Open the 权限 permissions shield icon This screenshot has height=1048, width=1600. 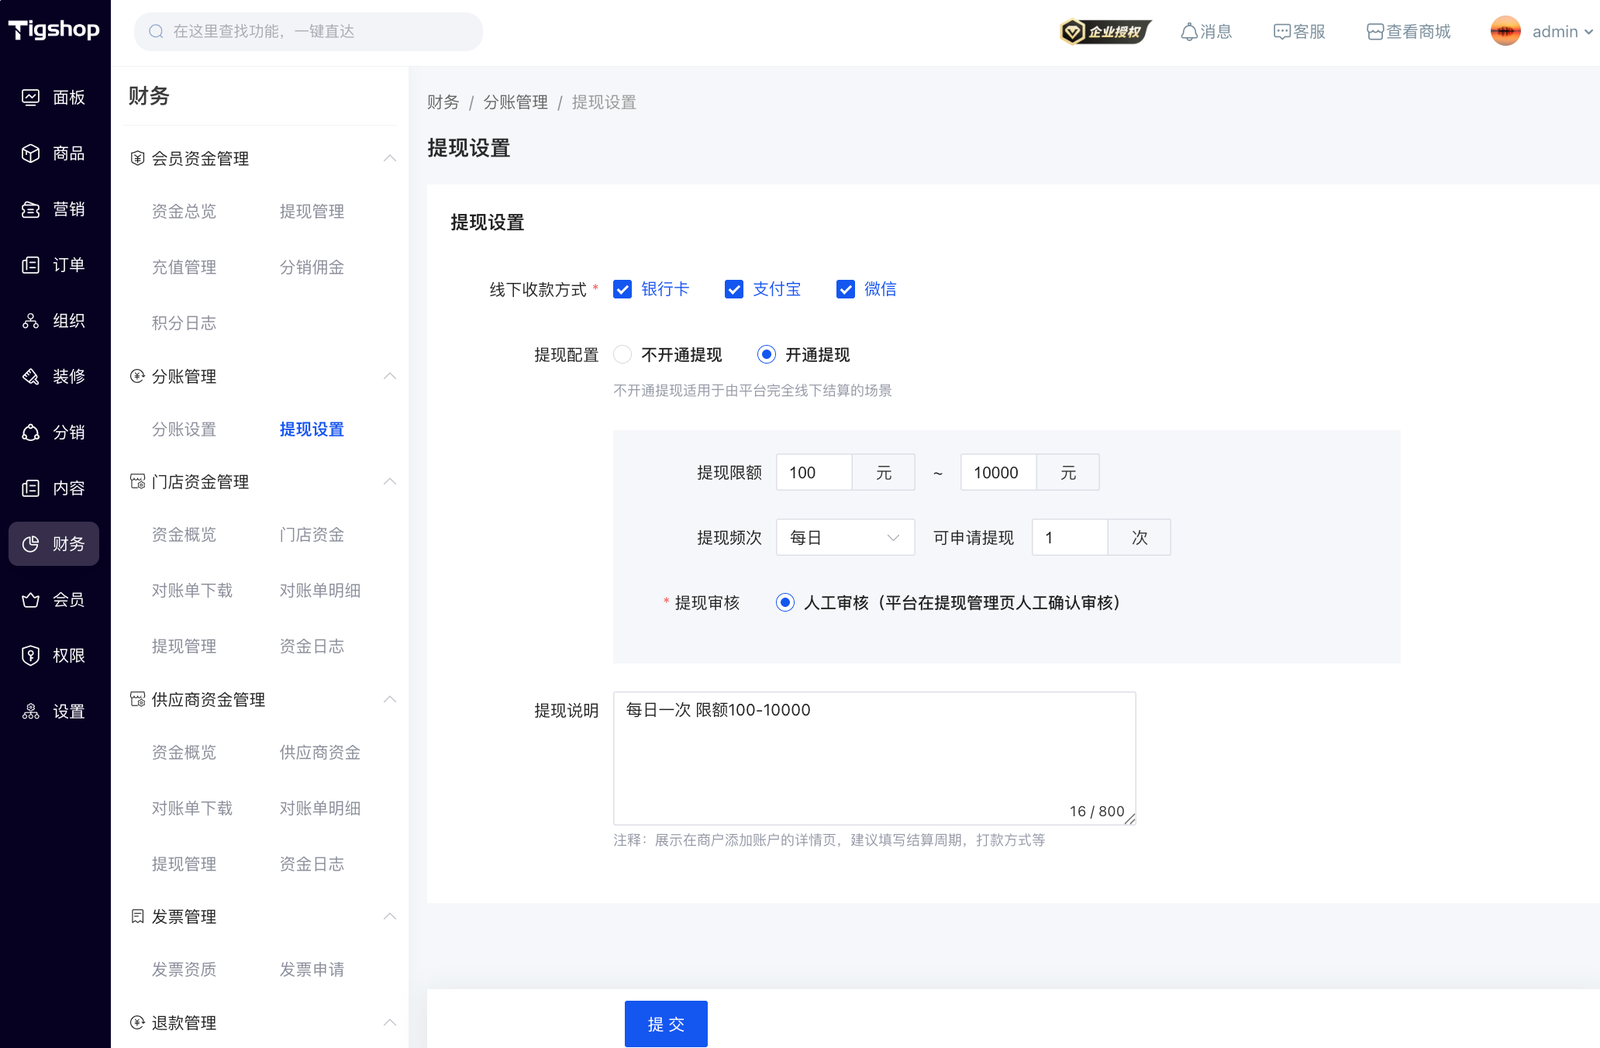pos(31,656)
